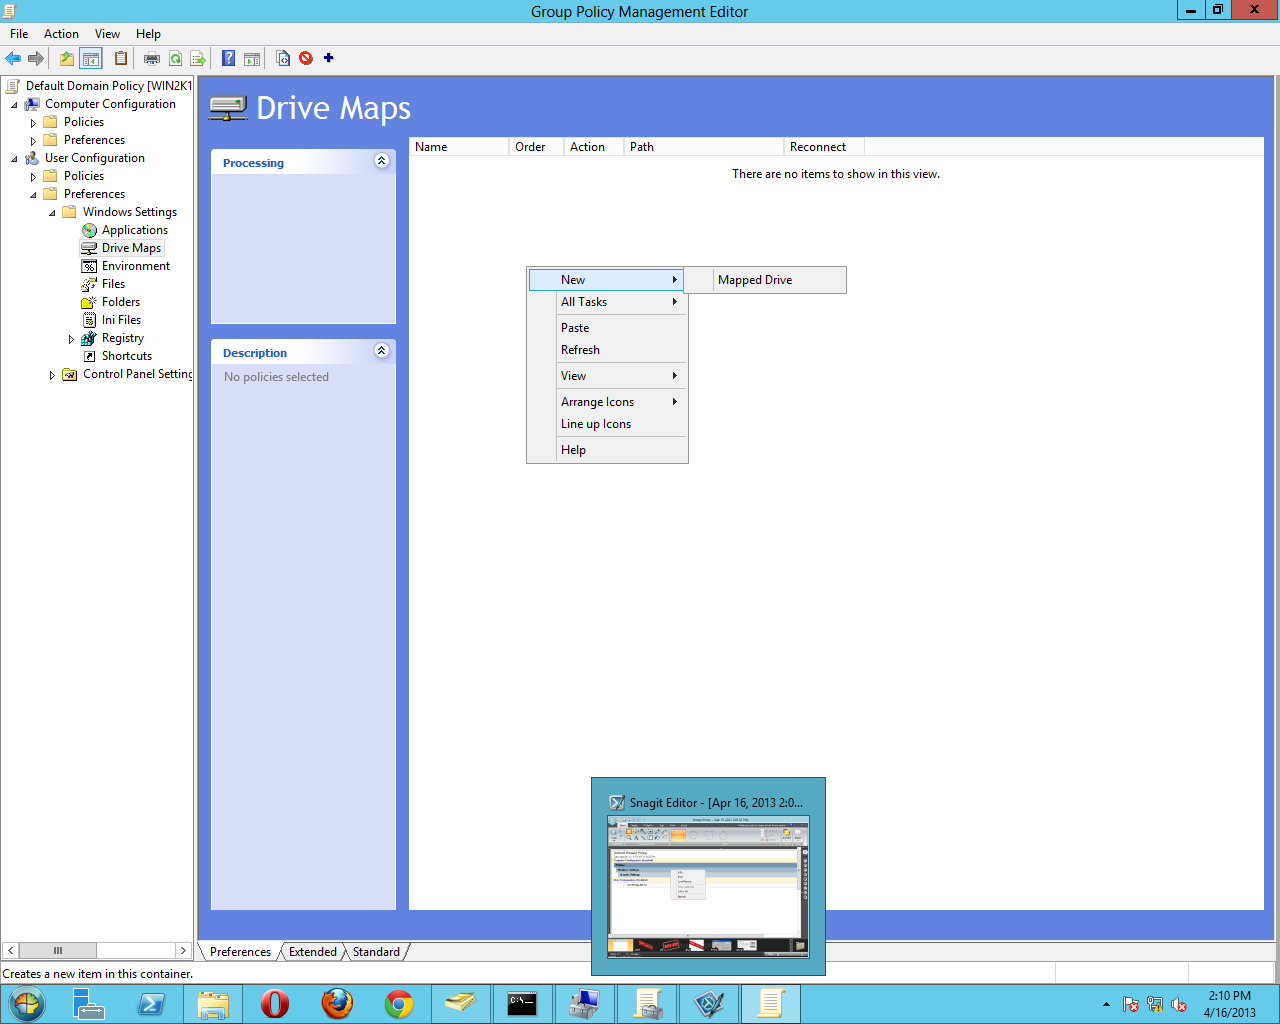
Task: Open the Export List toolbar icon
Action: pyautogui.click(x=199, y=58)
